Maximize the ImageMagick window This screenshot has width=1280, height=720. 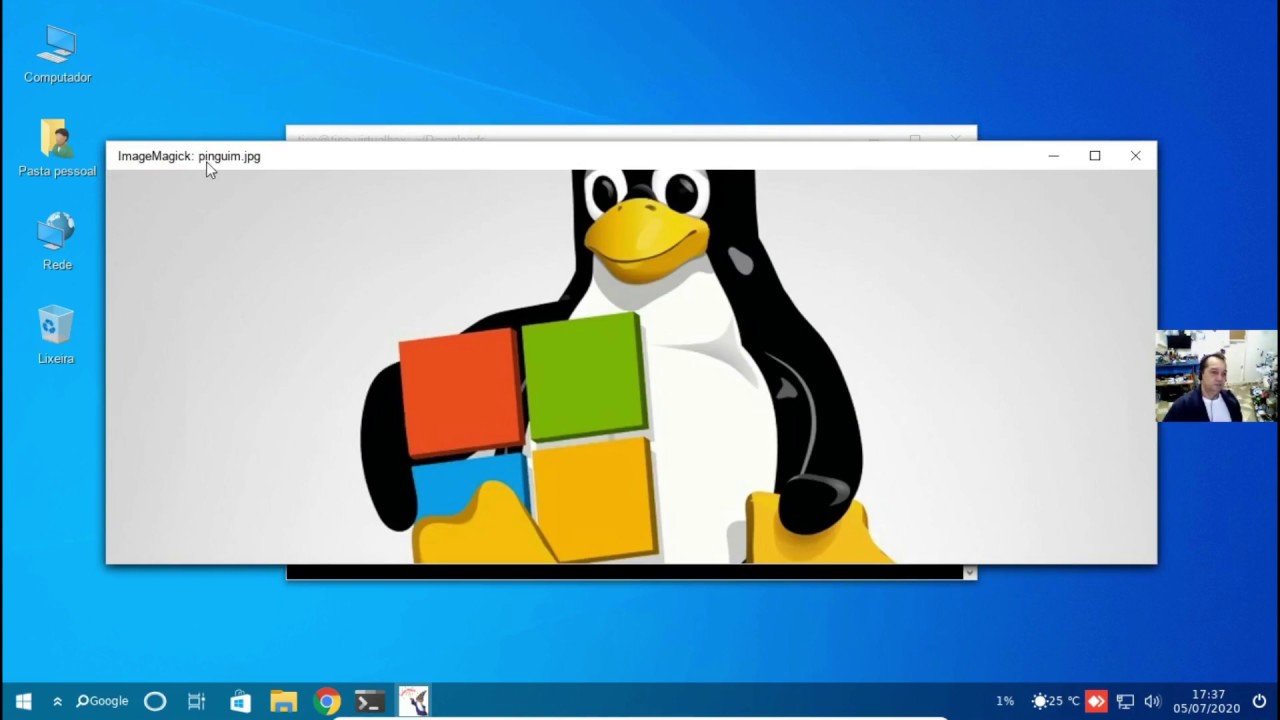(x=1095, y=156)
